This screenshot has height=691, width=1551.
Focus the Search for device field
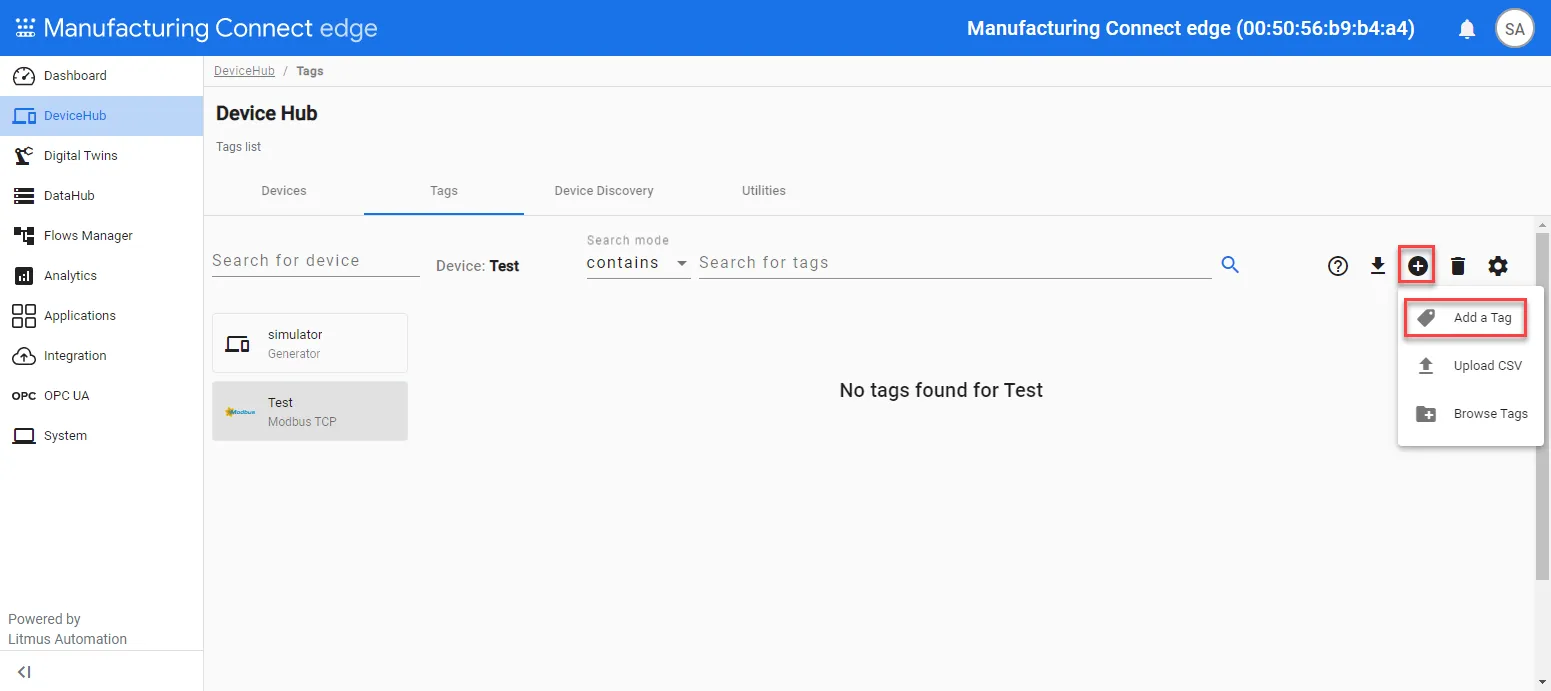tap(316, 261)
